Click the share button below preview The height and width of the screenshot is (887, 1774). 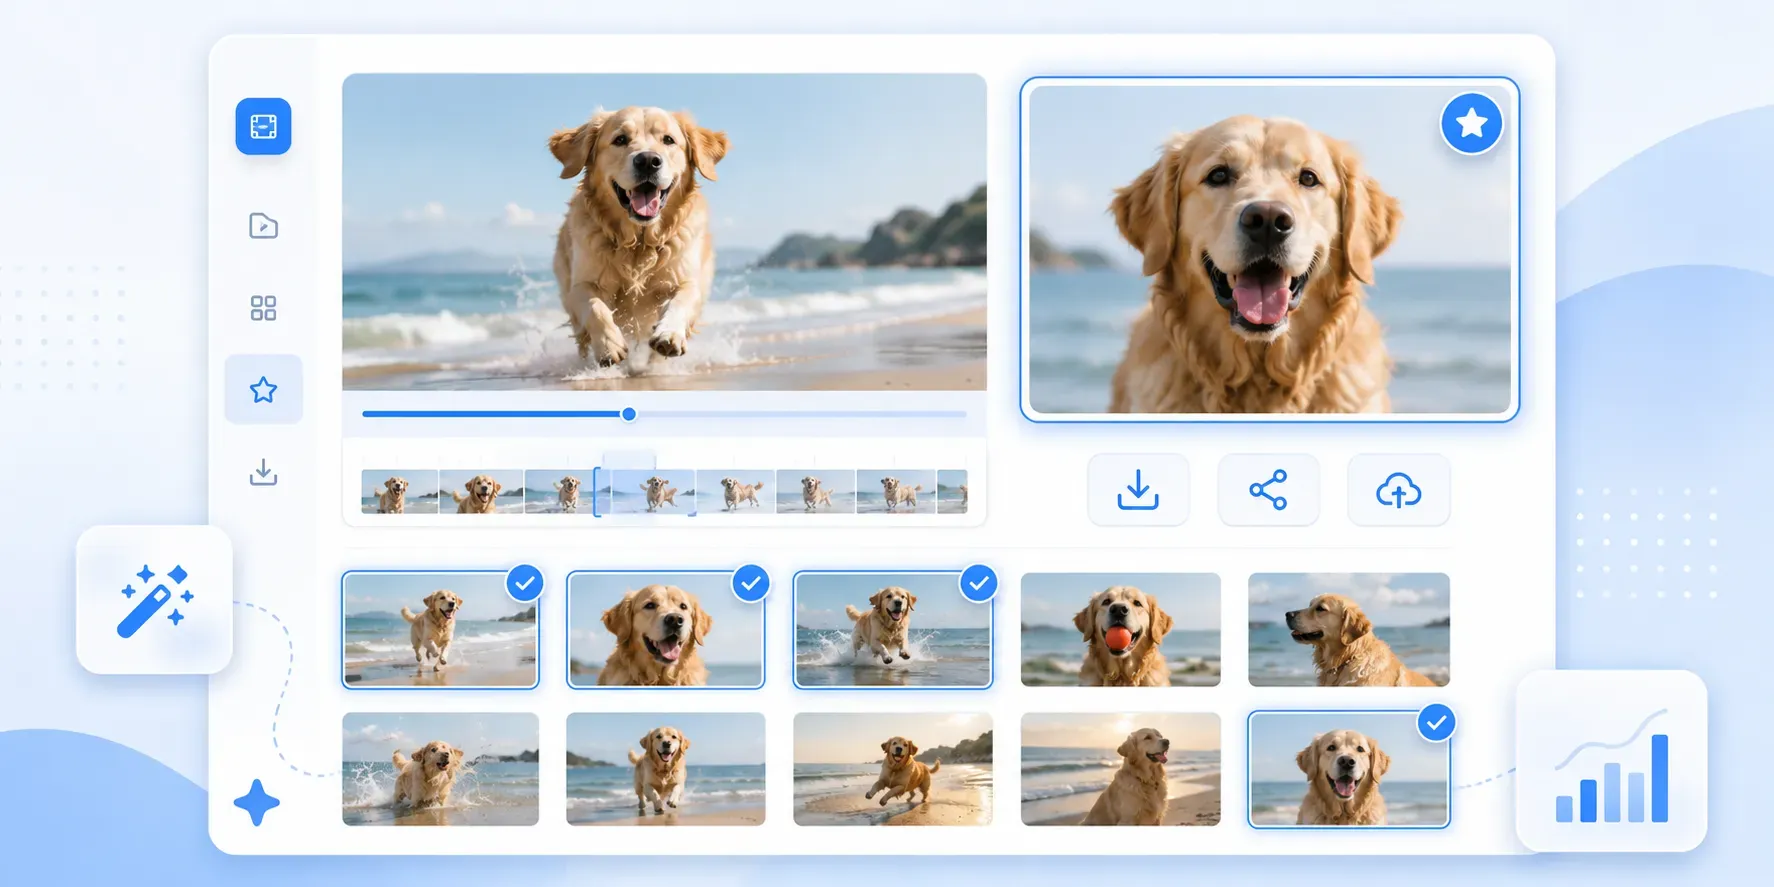point(1268,490)
